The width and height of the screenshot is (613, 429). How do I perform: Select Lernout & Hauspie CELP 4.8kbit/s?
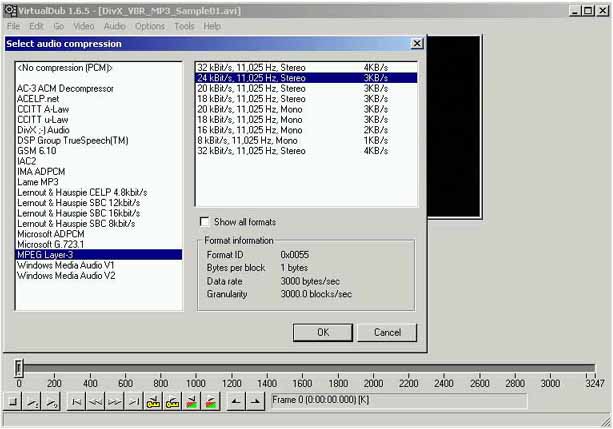99,192
